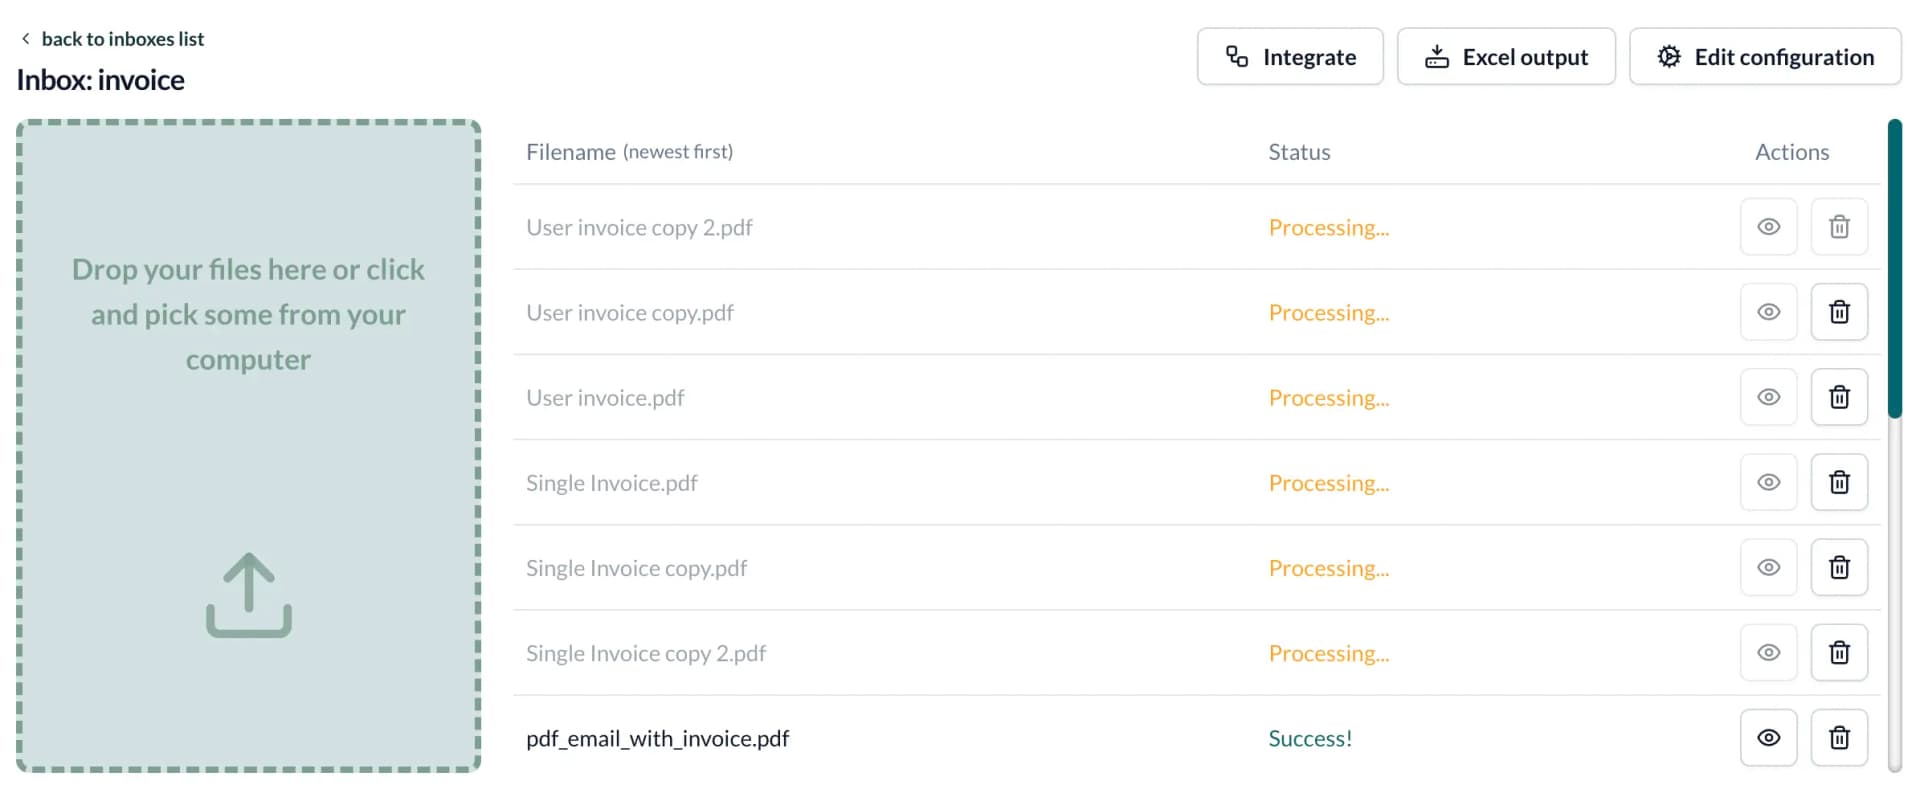Screen dimensions: 1920x789
Task: Click the trash icon beside User invoice copy 2.pdf
Action: [x=1839, y=227]
